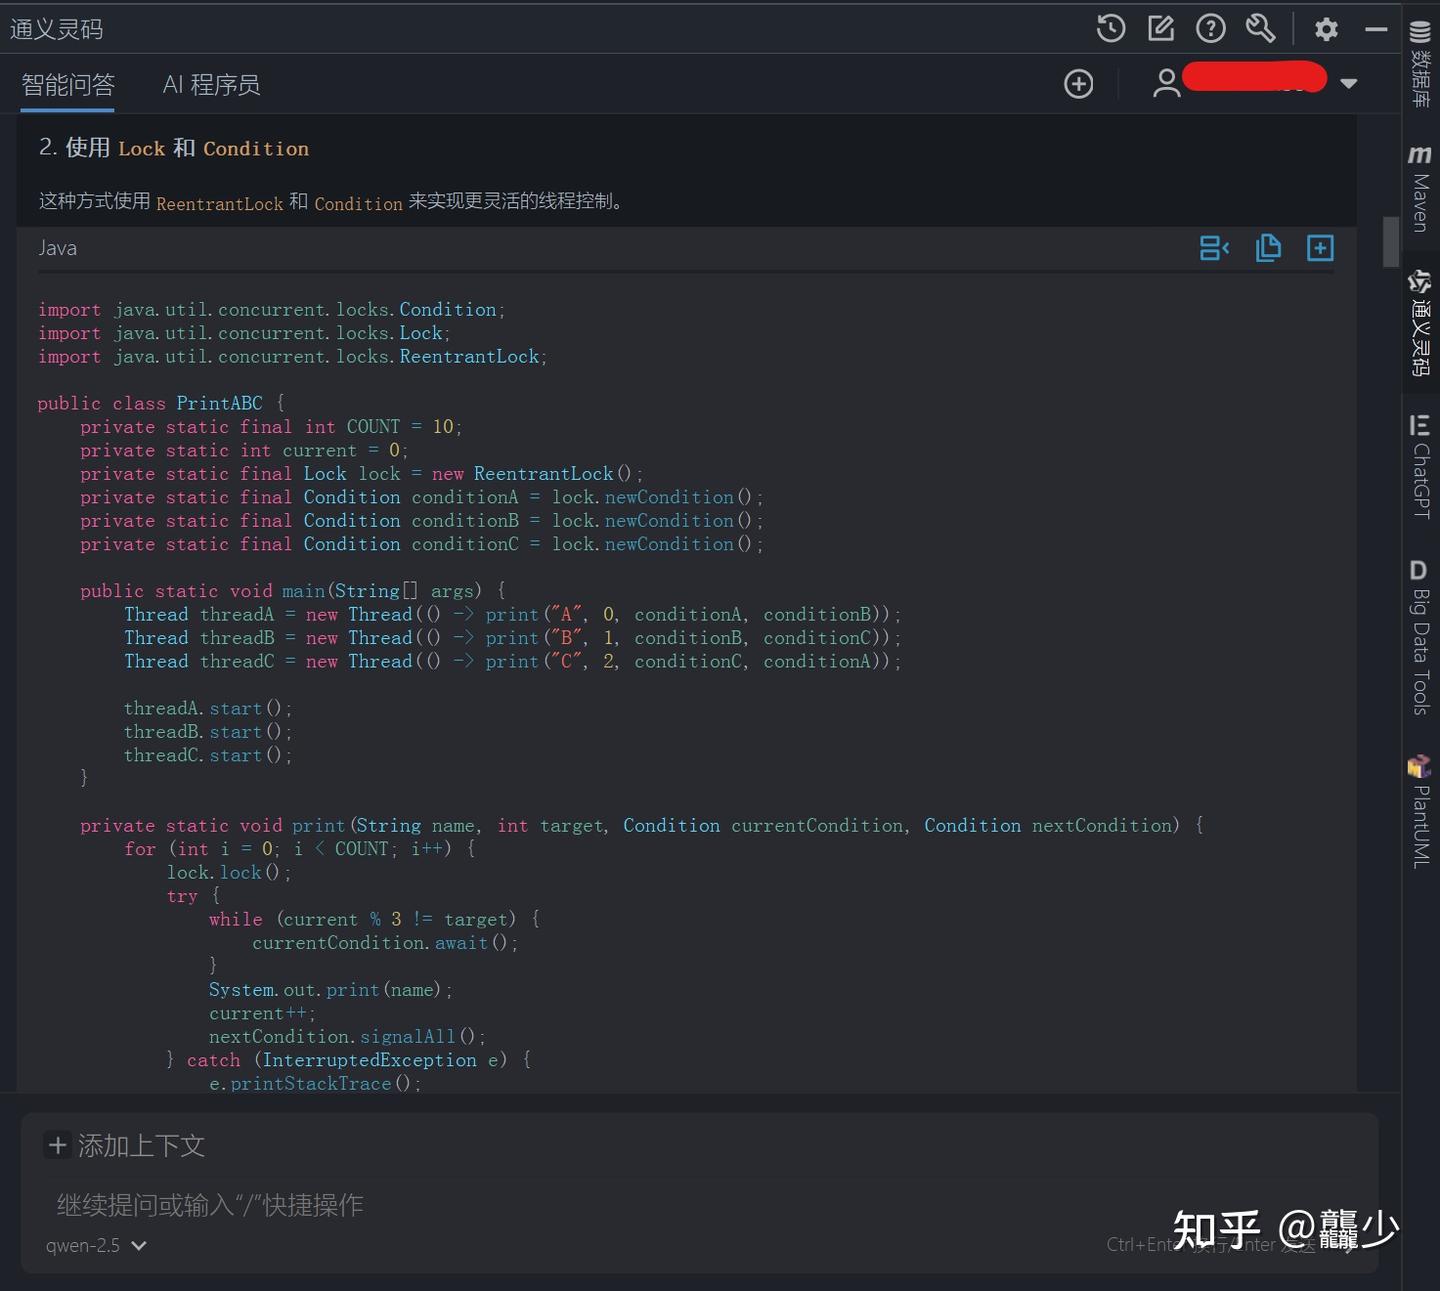Image resolution: width=1440 pixels, height=1291 pixels.
Task: Copy the Java code block
Action: [x=1268, y=247]
